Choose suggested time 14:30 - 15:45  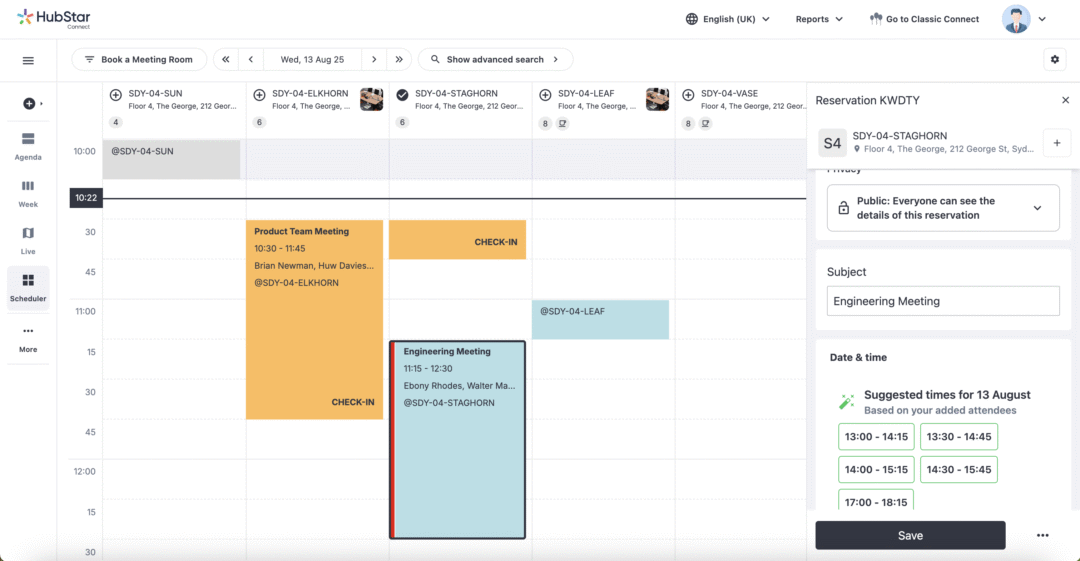[x=959, y=469]
